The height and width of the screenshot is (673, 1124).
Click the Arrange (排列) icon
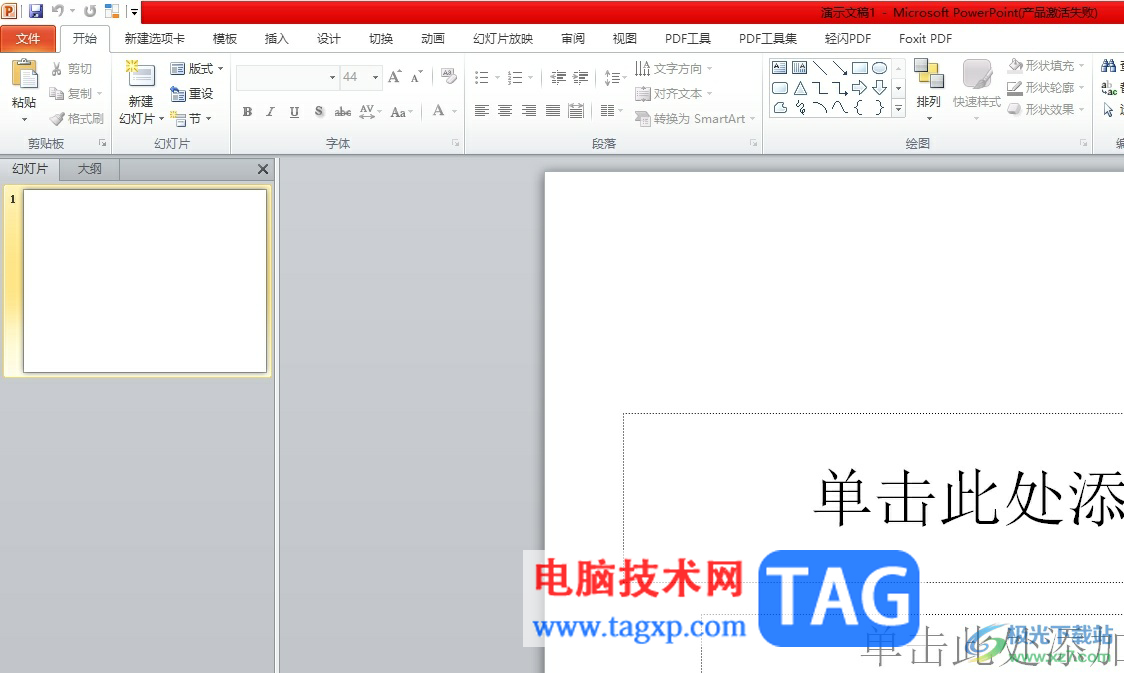[x=929, y=74]
